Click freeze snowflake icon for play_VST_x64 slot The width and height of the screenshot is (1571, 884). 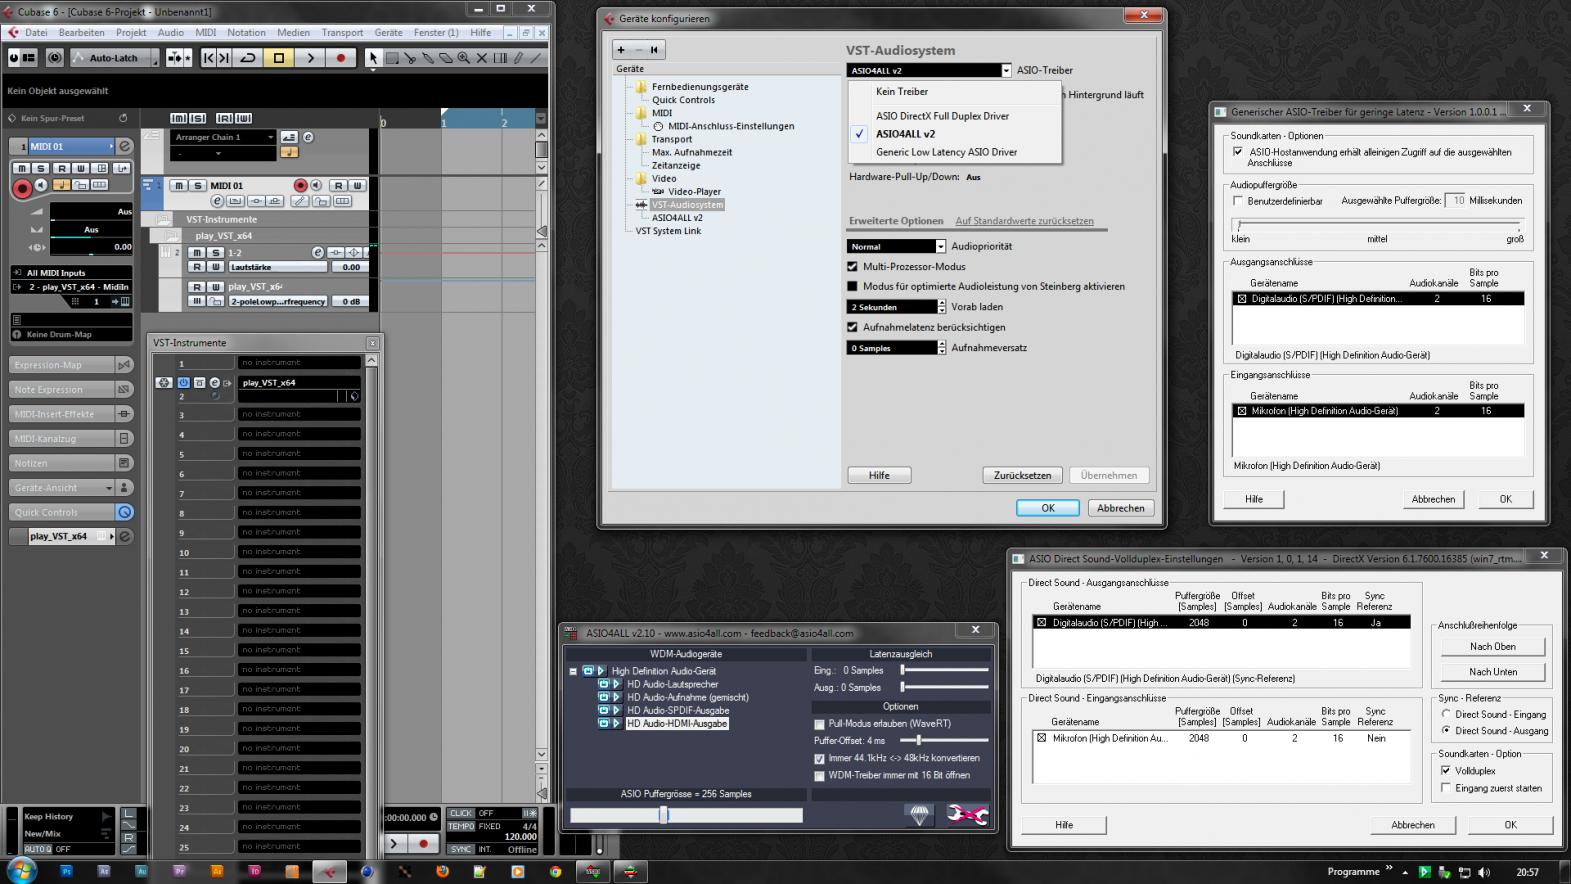coord(164,382)
